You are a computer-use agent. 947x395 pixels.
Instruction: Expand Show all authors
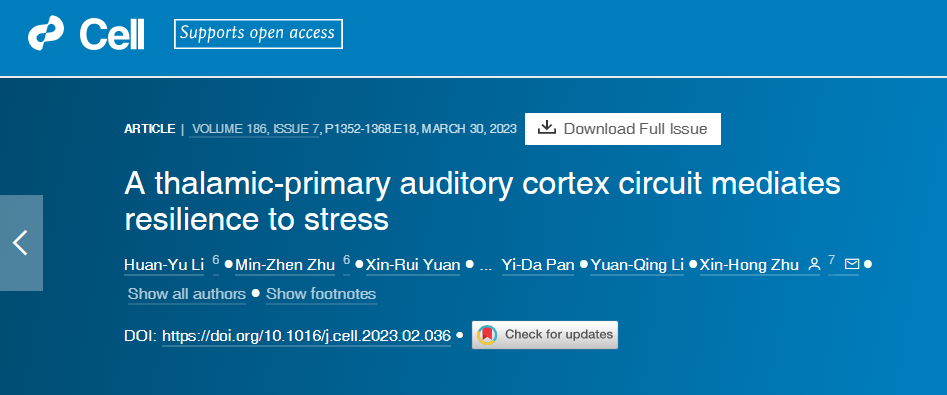click(187, 294)
